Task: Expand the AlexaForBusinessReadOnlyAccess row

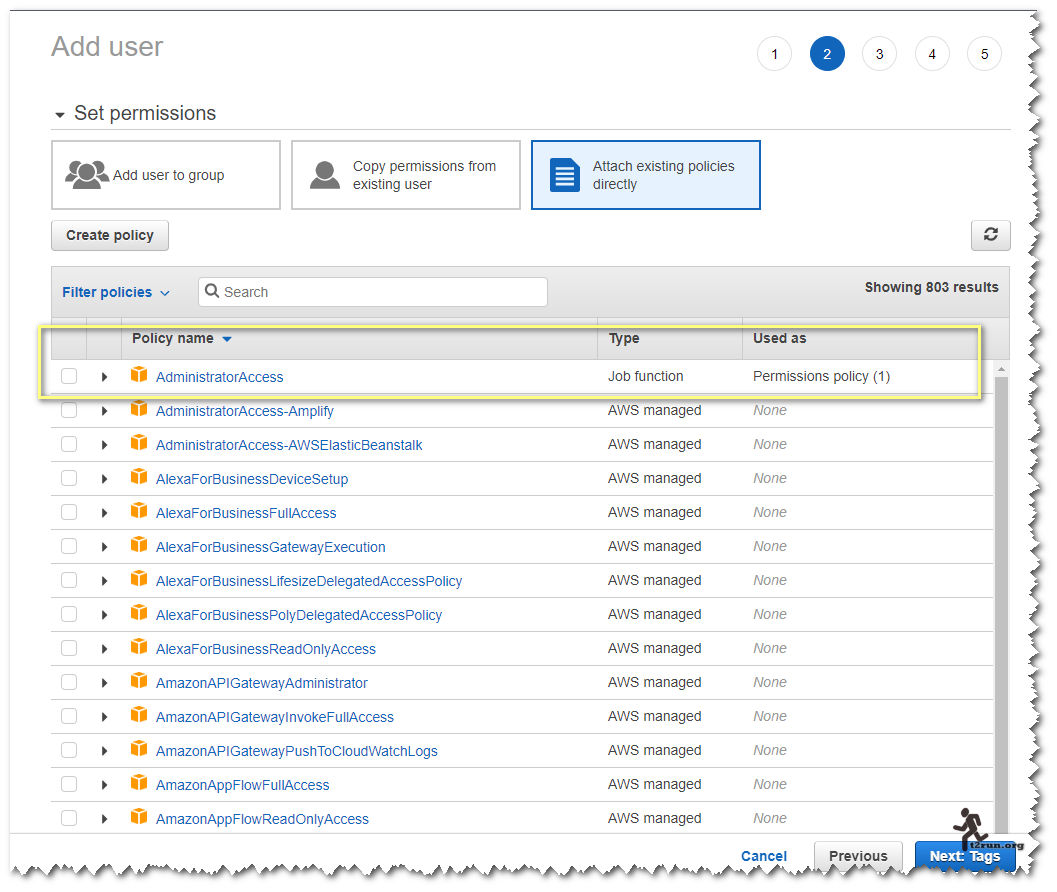Action: (x=104, y=649)
